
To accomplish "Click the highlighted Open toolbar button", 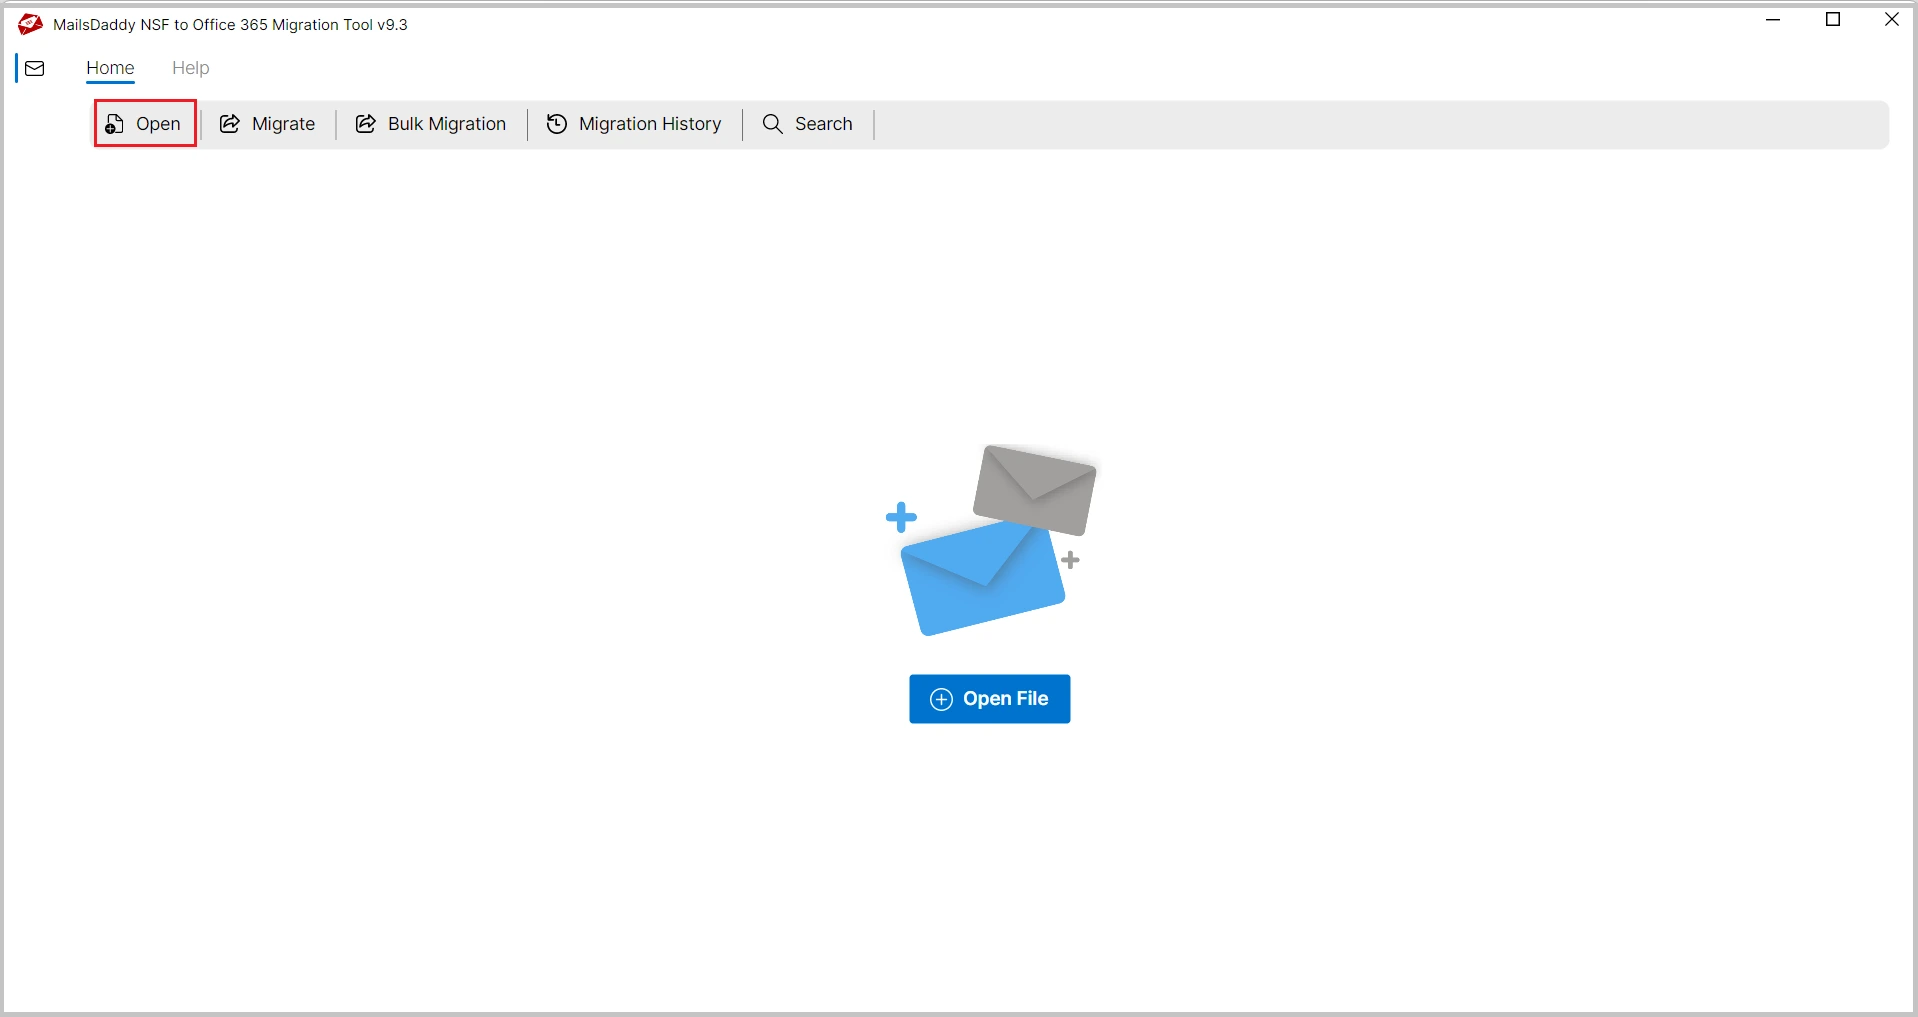I will pyautogui.click(x=144, y=123).
